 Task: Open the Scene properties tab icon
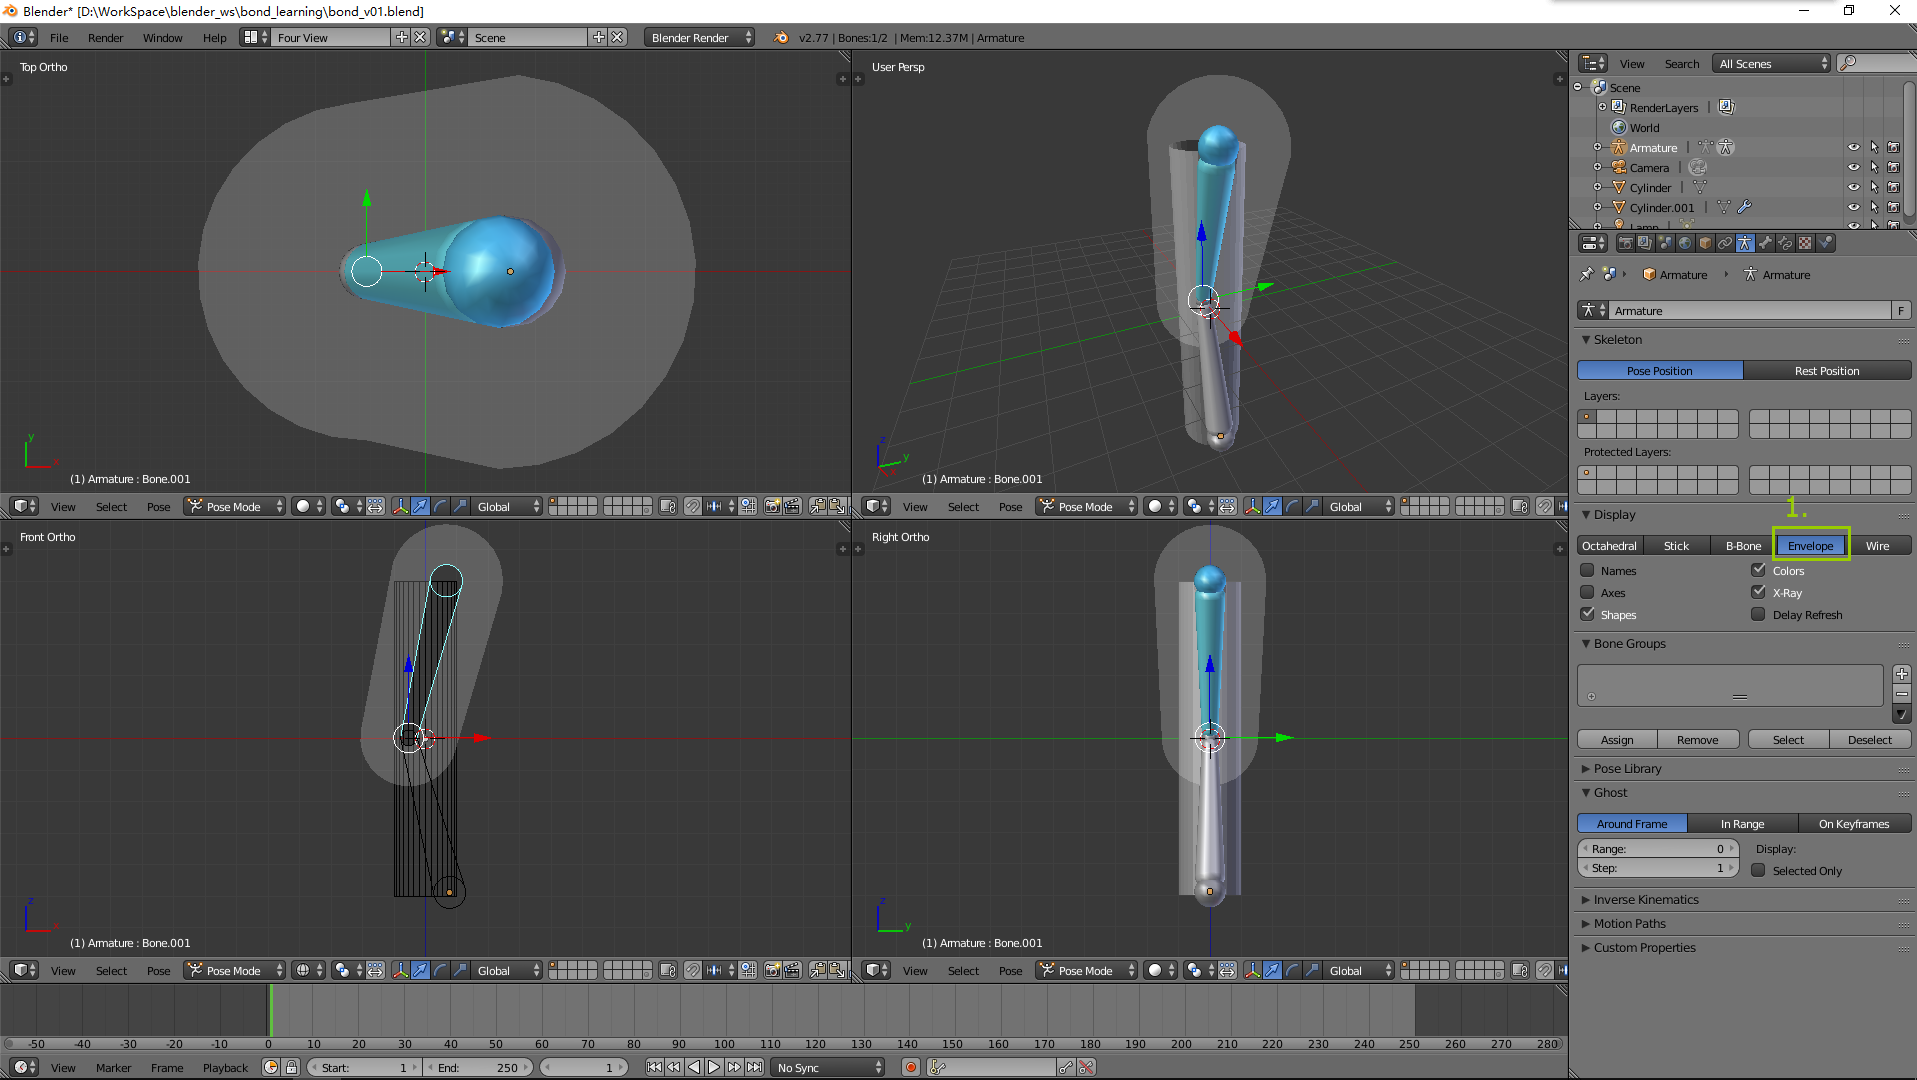coord(1665,243)
